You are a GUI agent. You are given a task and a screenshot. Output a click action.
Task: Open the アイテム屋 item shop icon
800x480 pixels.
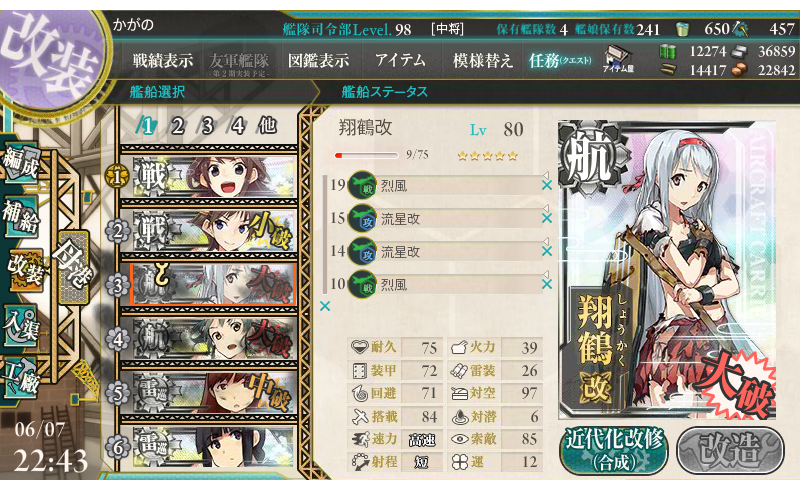pos(618,59)
